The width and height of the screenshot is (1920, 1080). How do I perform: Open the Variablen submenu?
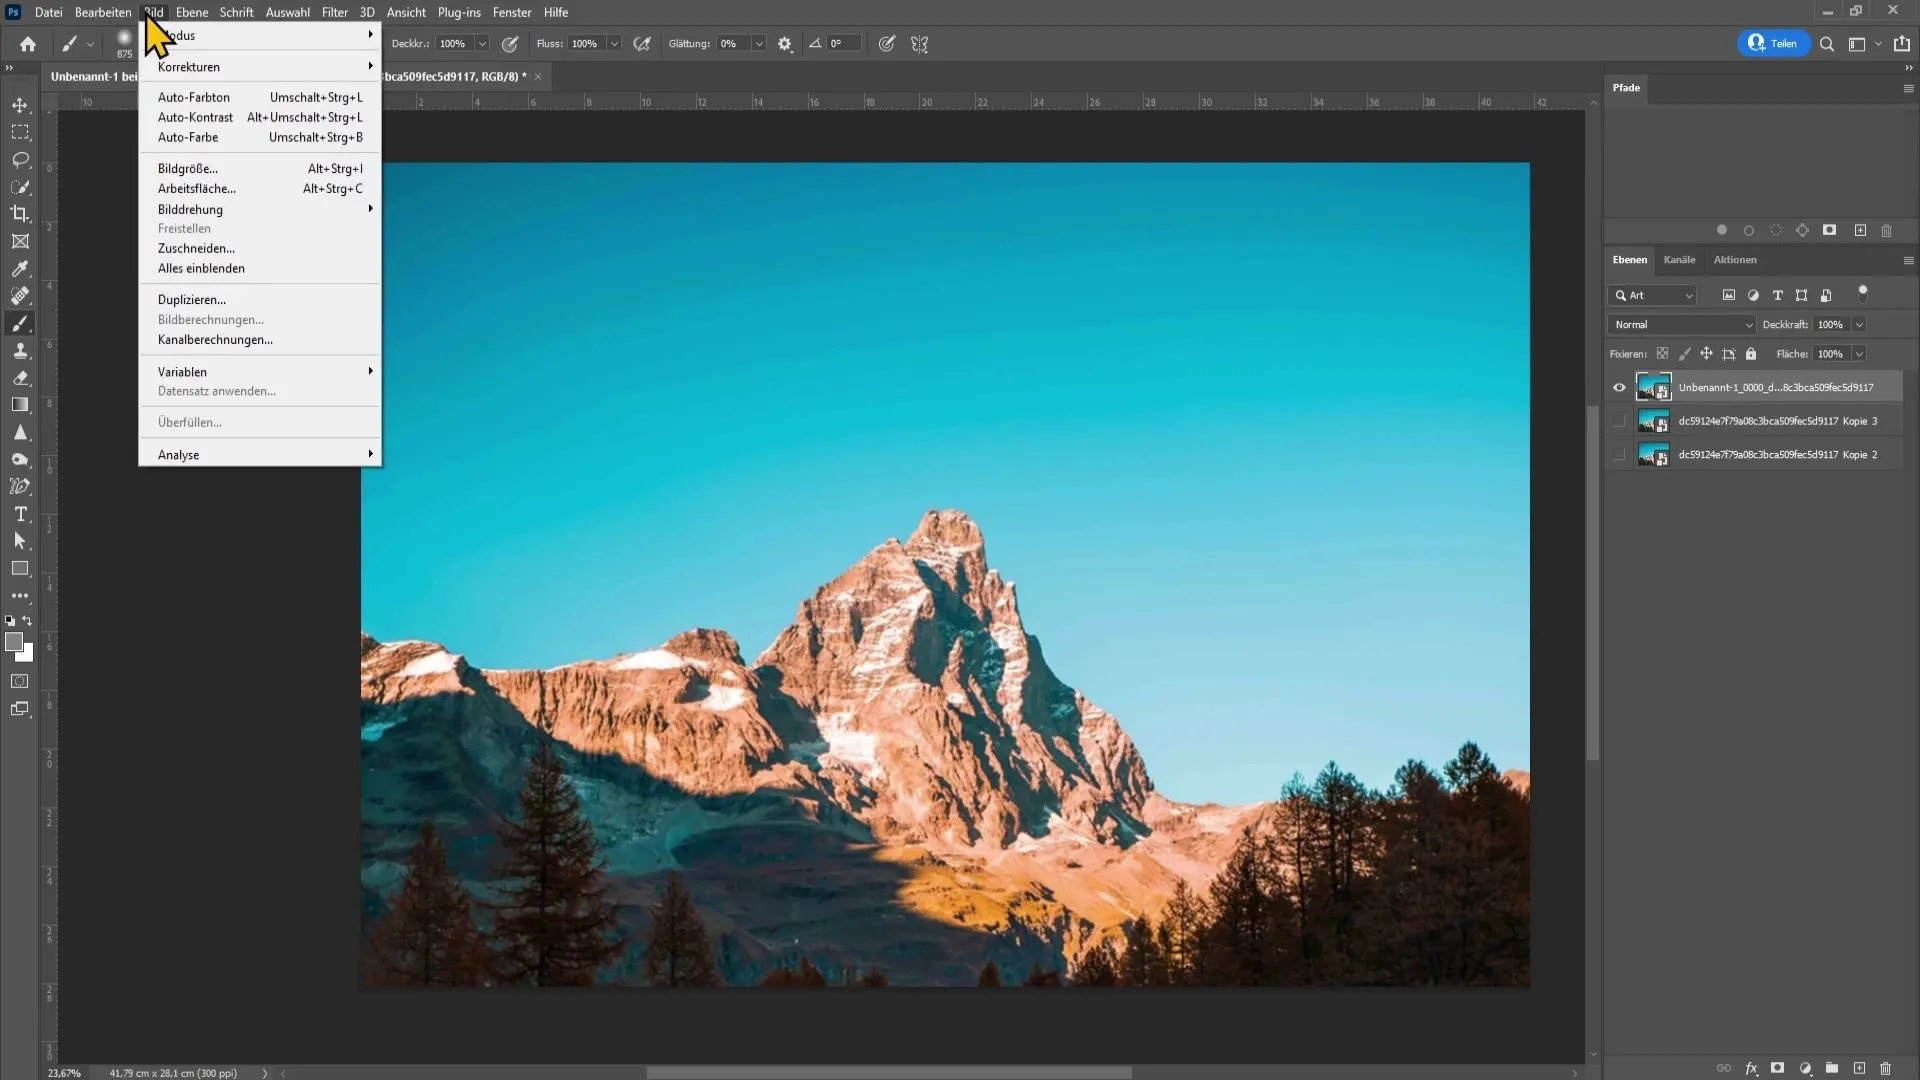point(182,371)
